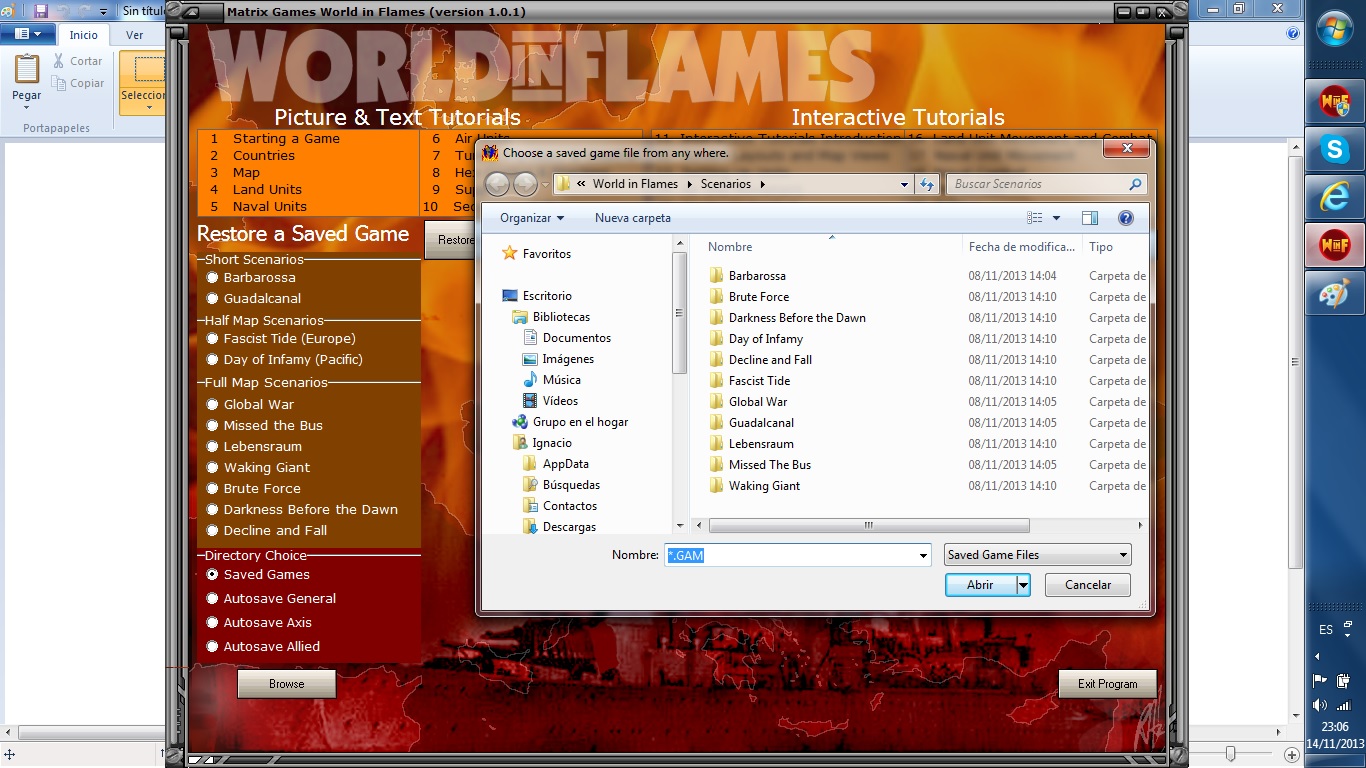Click the file dialog help icon
The image size is (1366, 768).
tap(1126, 218)
